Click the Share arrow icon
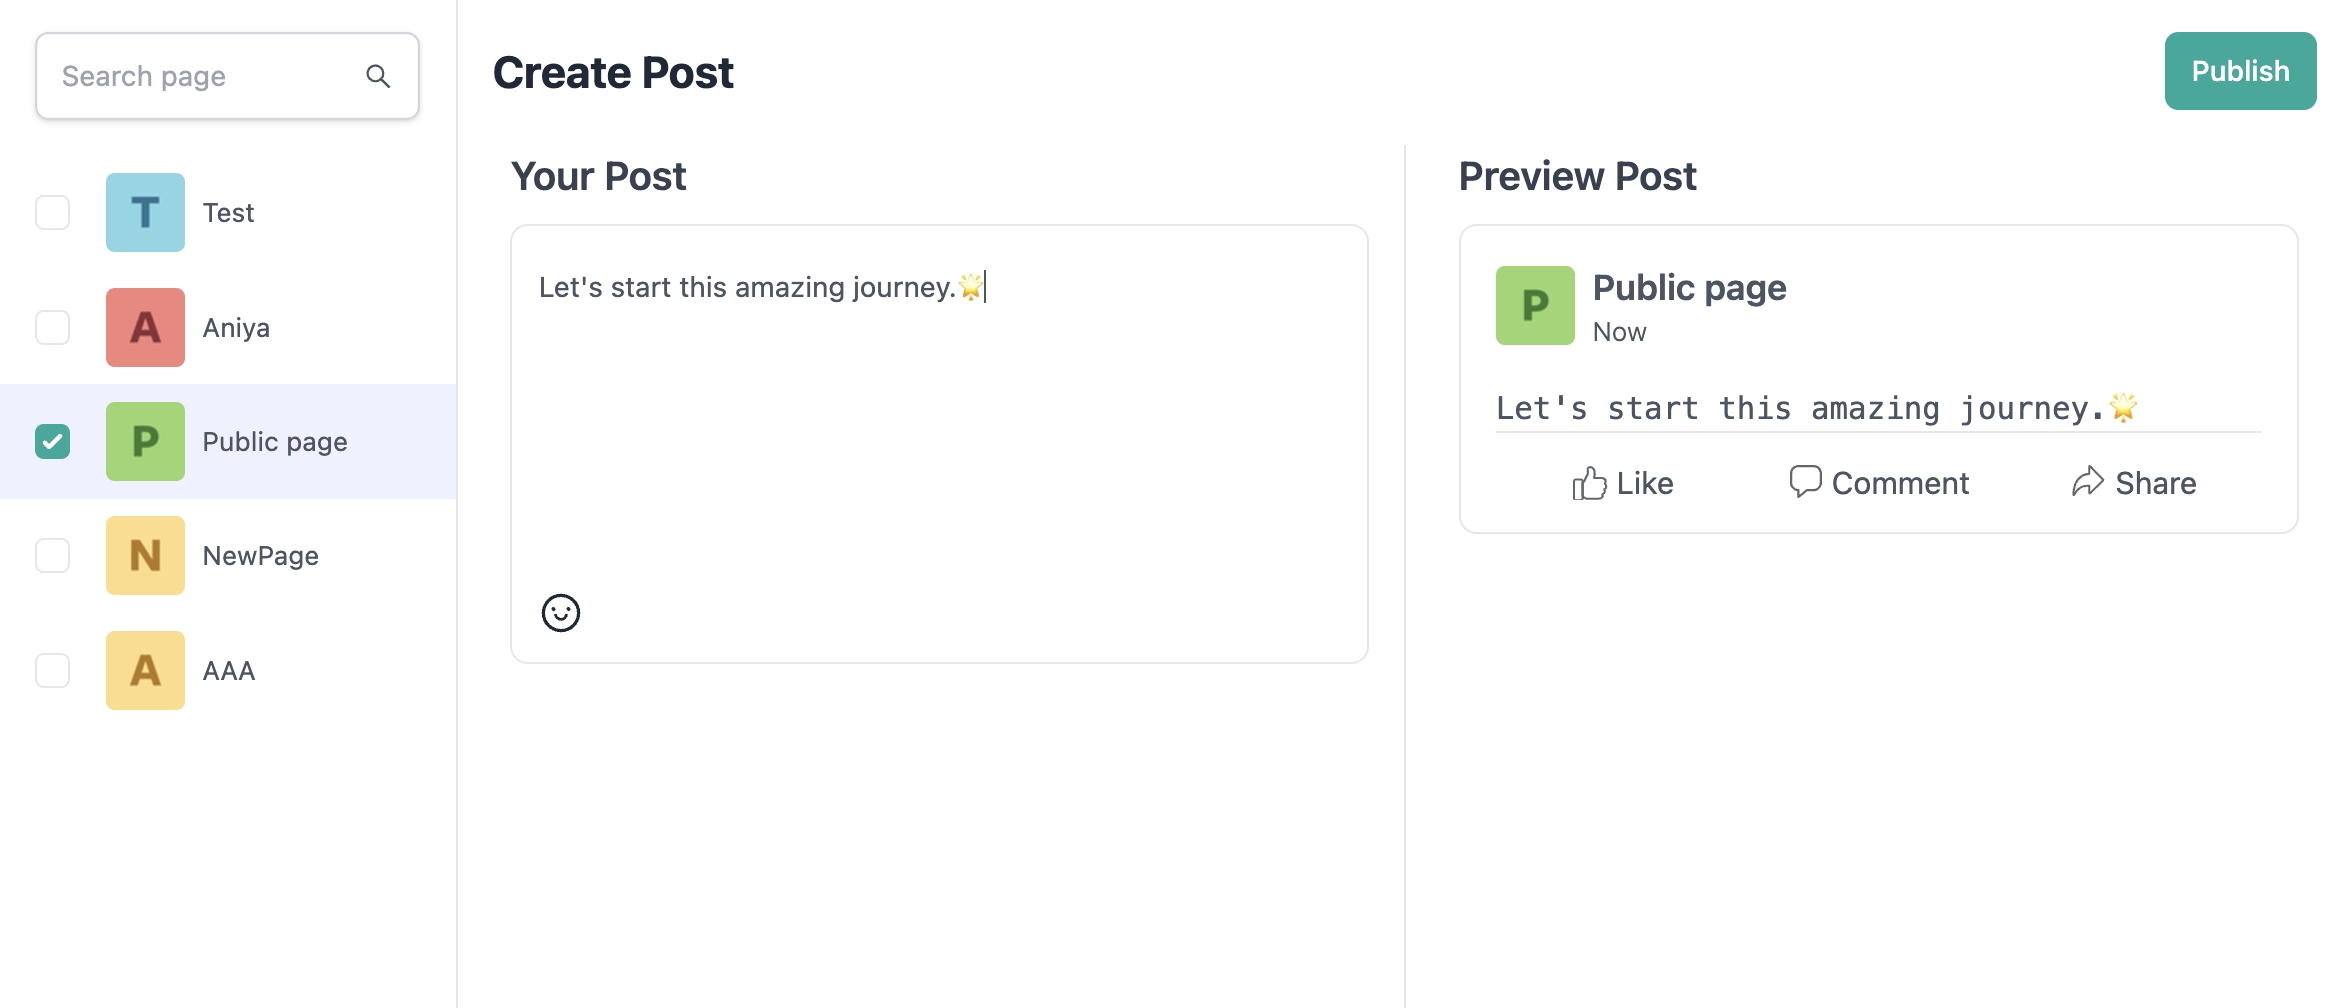 tap(2088, 482)
